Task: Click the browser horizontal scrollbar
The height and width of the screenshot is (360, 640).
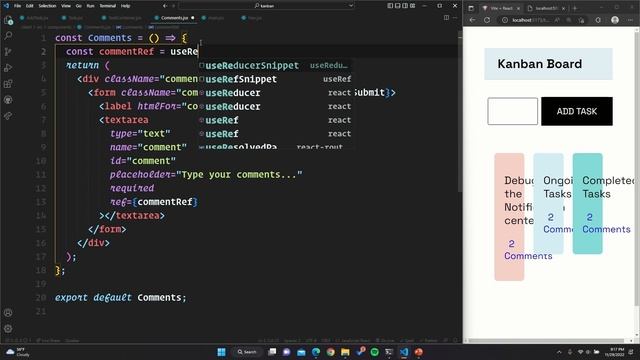Action: (546, 340)
